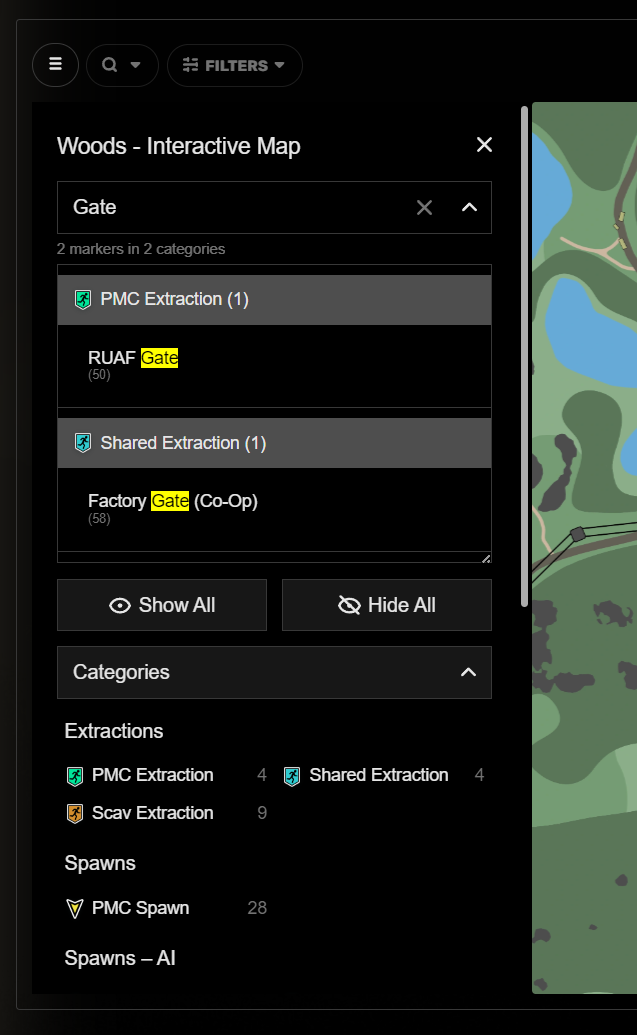Open the search dropdown with magnifier icon
637x1035 pixels.
click(x=122, y=65)
